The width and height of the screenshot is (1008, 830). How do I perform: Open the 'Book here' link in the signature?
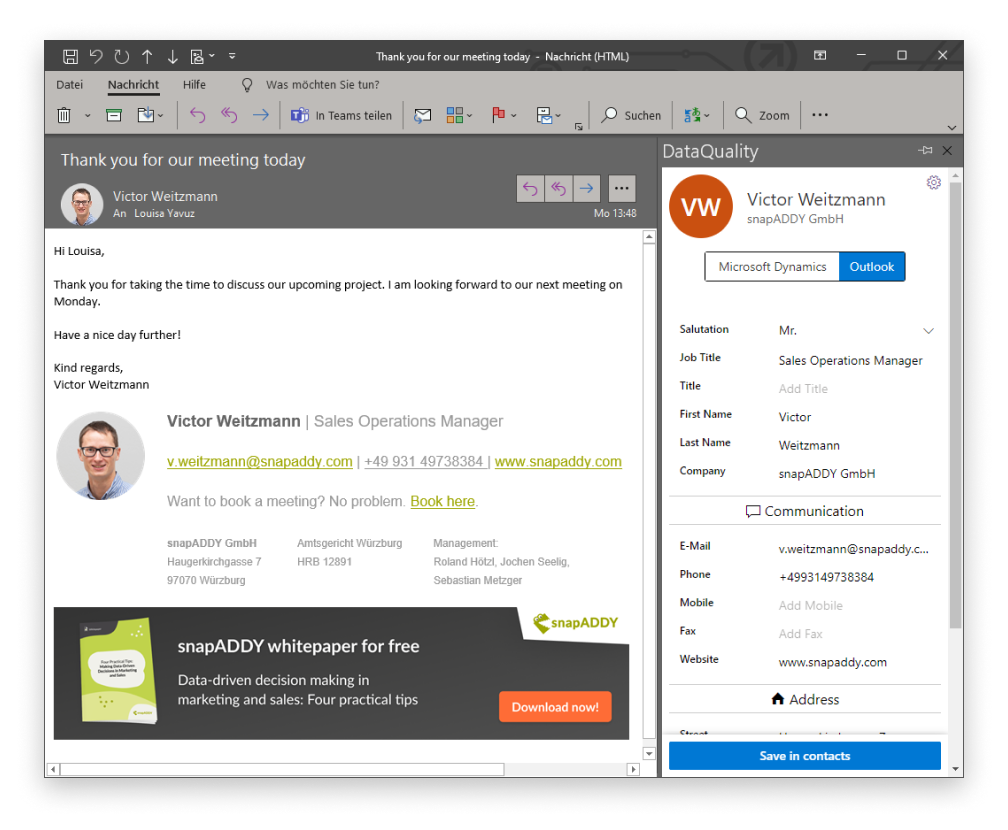[442, 501]
